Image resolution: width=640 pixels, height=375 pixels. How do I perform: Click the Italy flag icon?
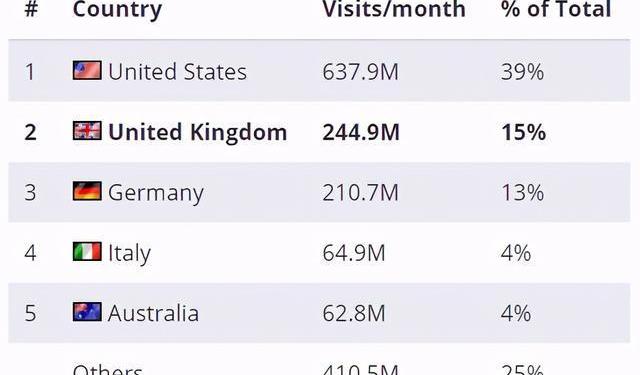[x=87, y=251]
